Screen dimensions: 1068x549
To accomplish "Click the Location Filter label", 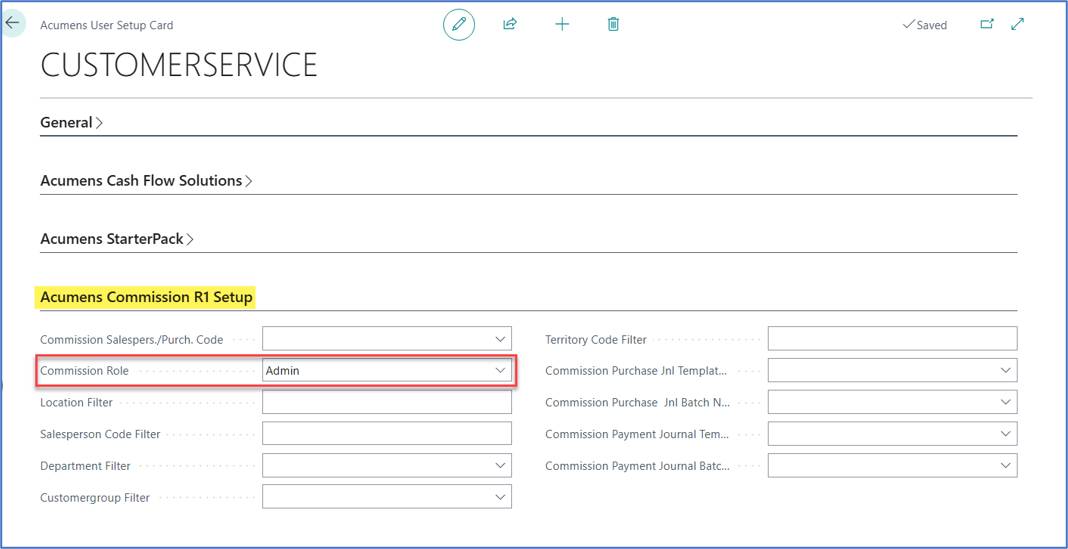I will 76,403.
